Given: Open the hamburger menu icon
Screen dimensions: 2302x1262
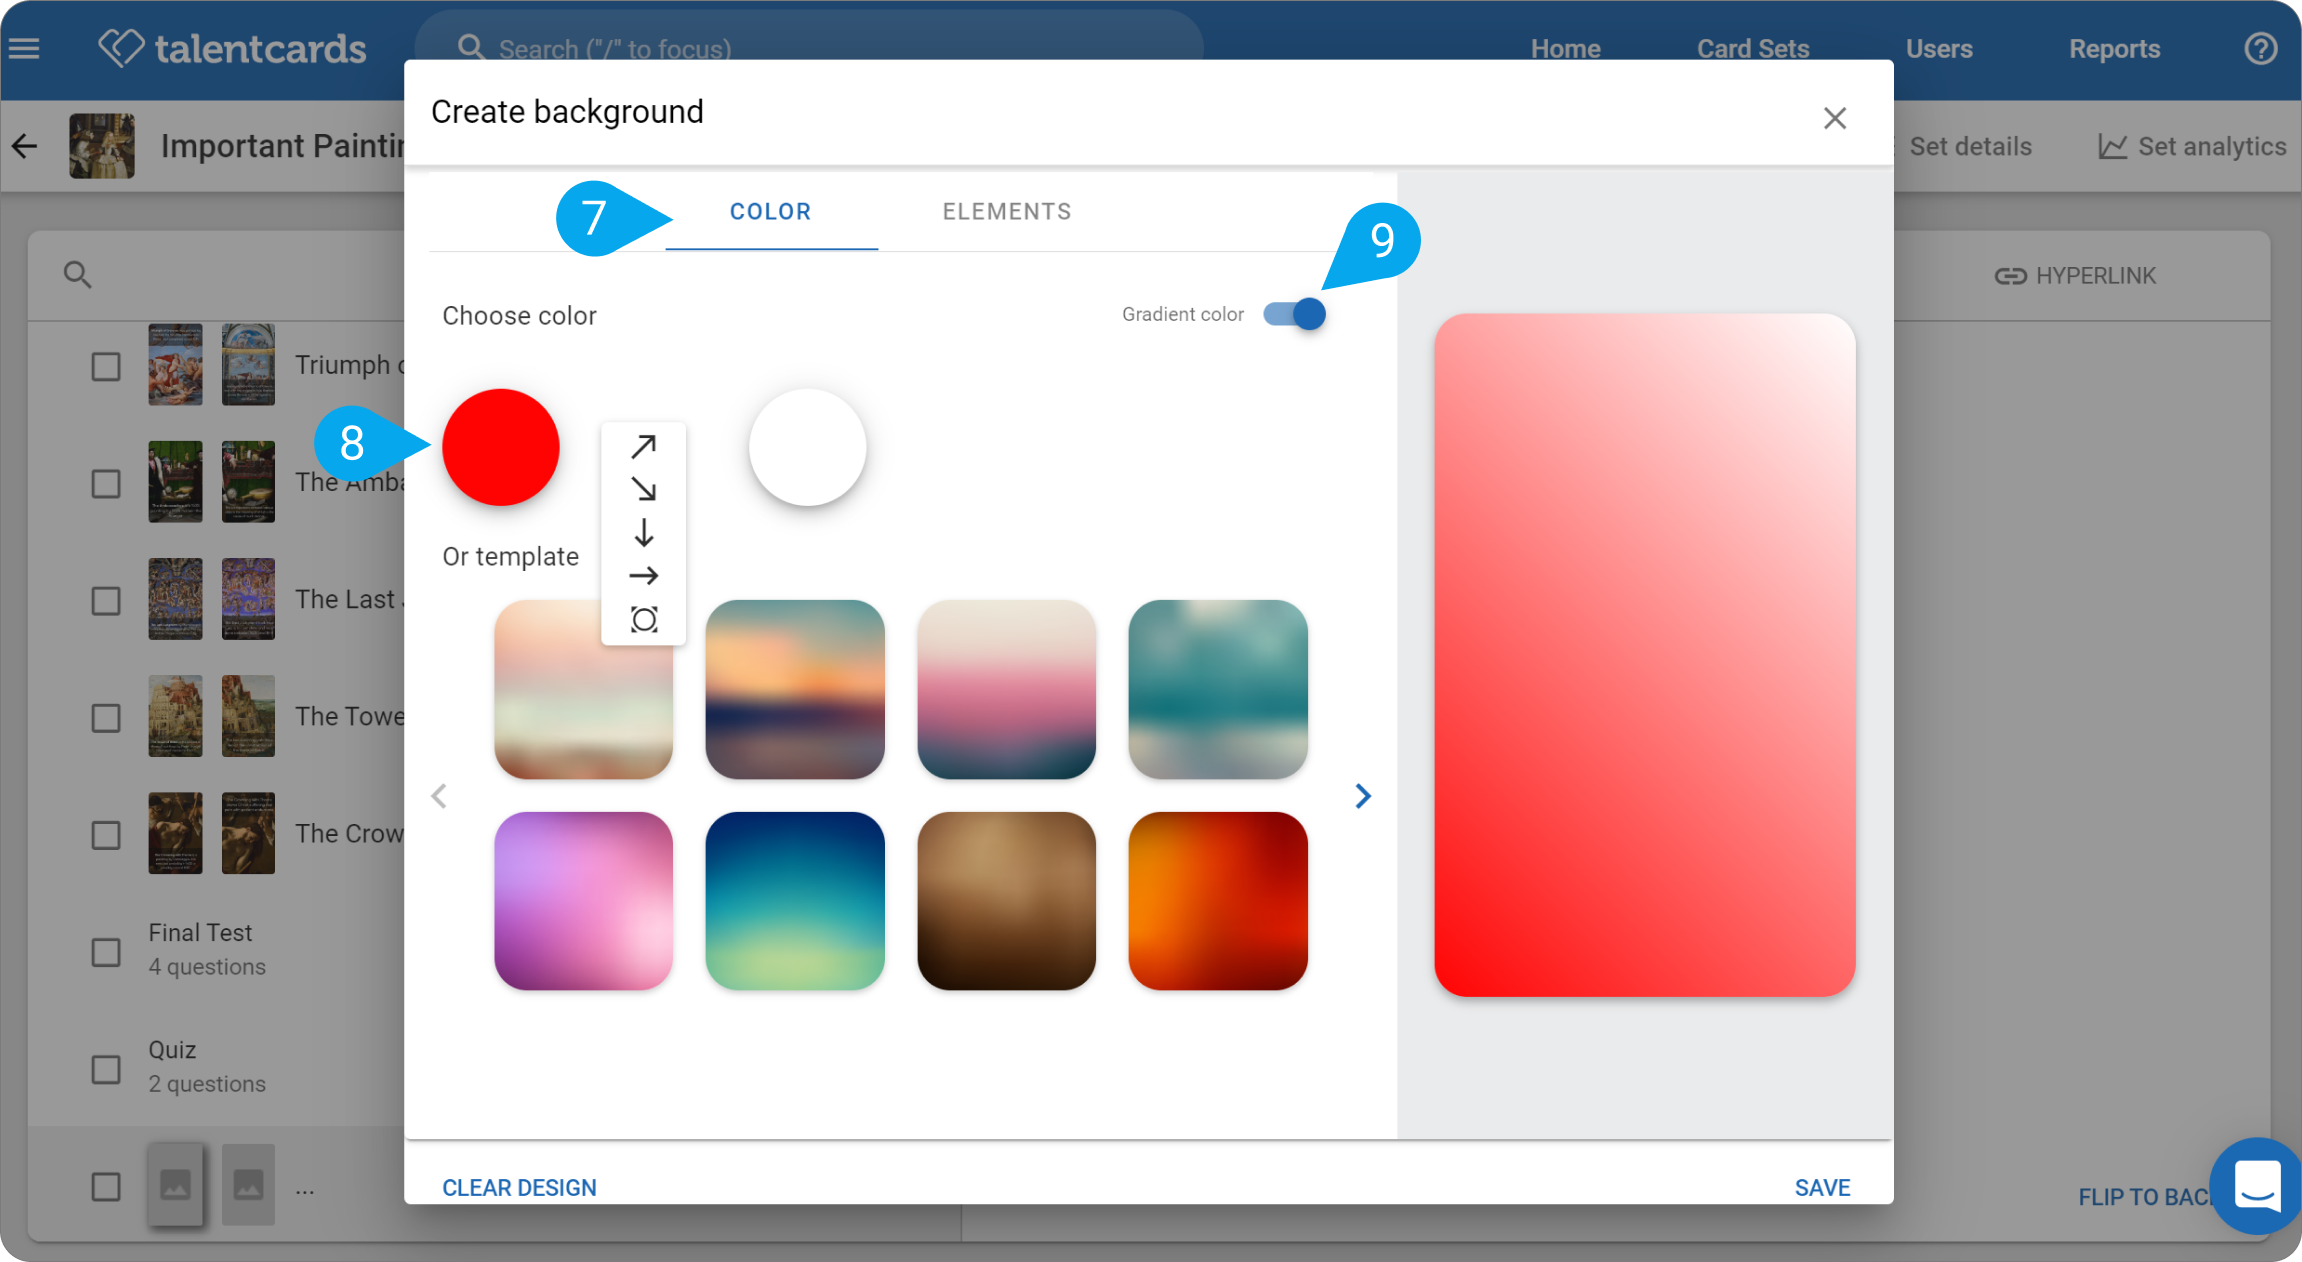Looking at the screenshot, I should (24, 48).
